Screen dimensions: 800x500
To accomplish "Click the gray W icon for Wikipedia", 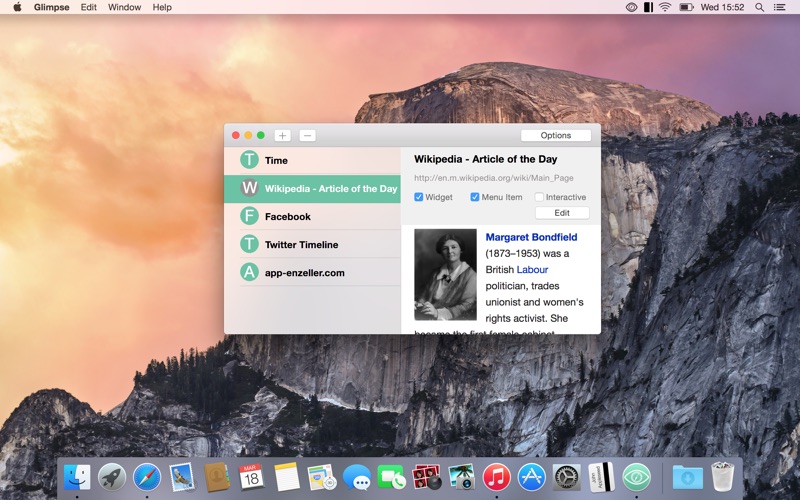I will (x=249, y=188).
